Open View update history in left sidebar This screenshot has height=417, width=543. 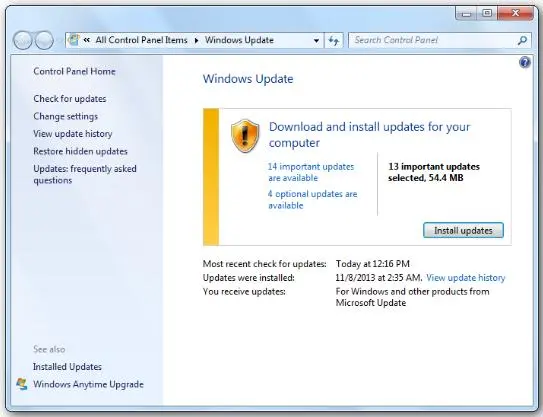(x=73, y=134)
